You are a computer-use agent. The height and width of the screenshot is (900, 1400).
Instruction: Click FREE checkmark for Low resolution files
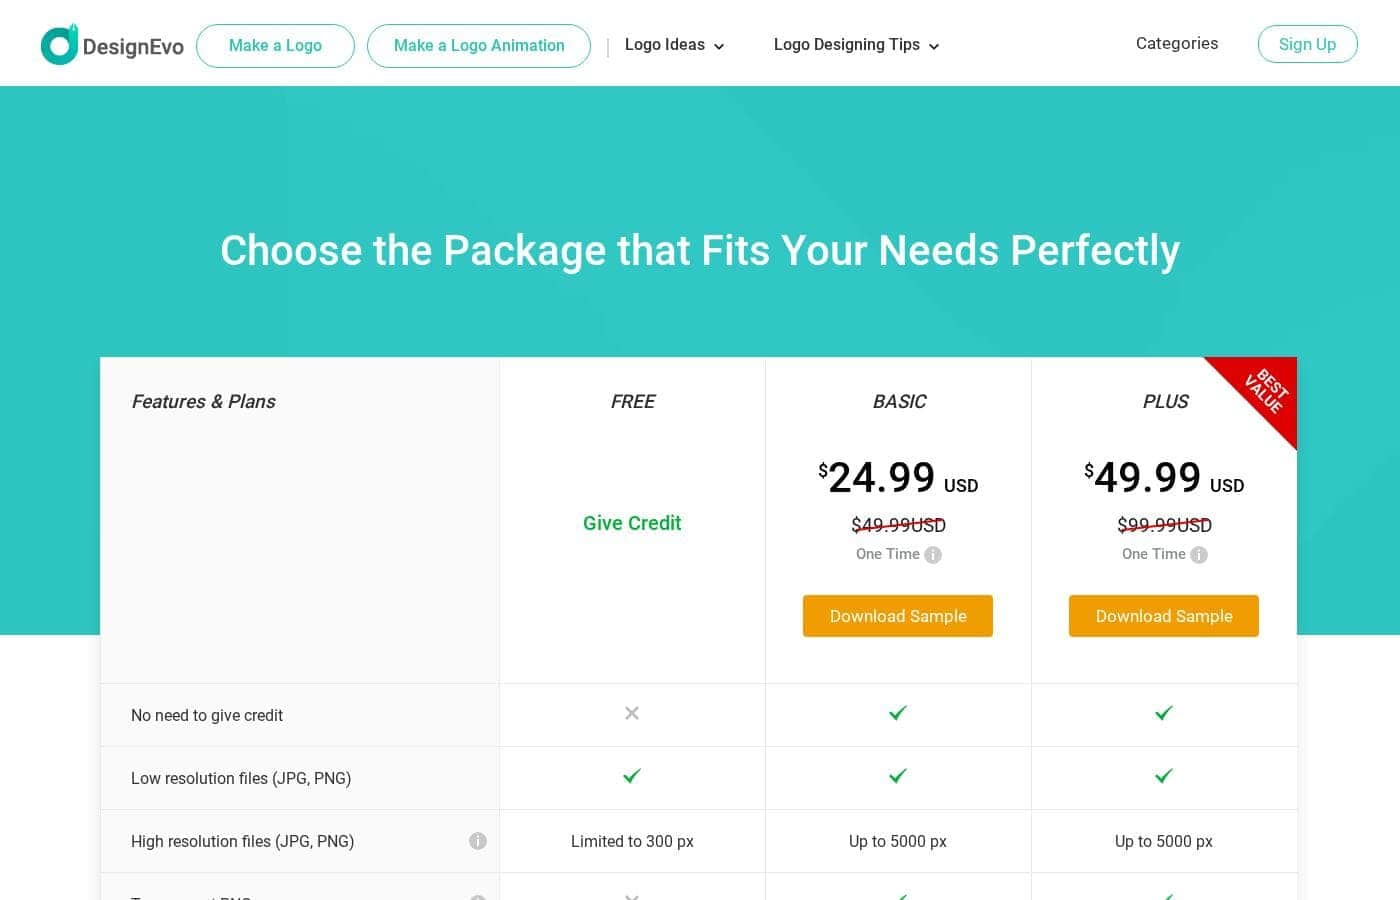tap(632, 776)
